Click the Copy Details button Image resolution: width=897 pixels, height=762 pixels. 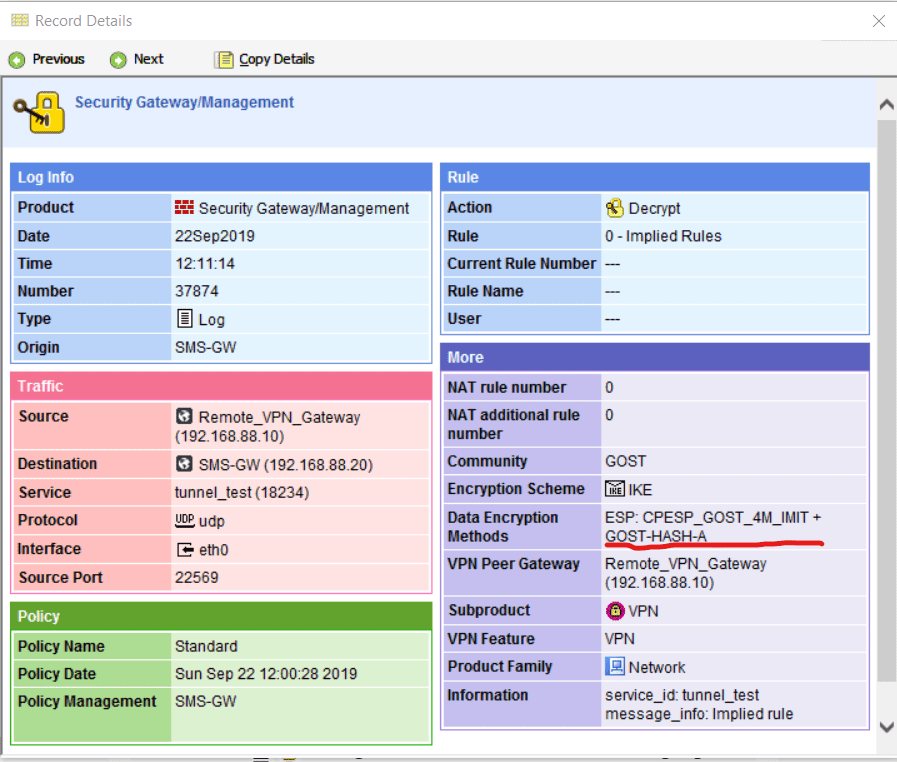click(x=265, y=59)
